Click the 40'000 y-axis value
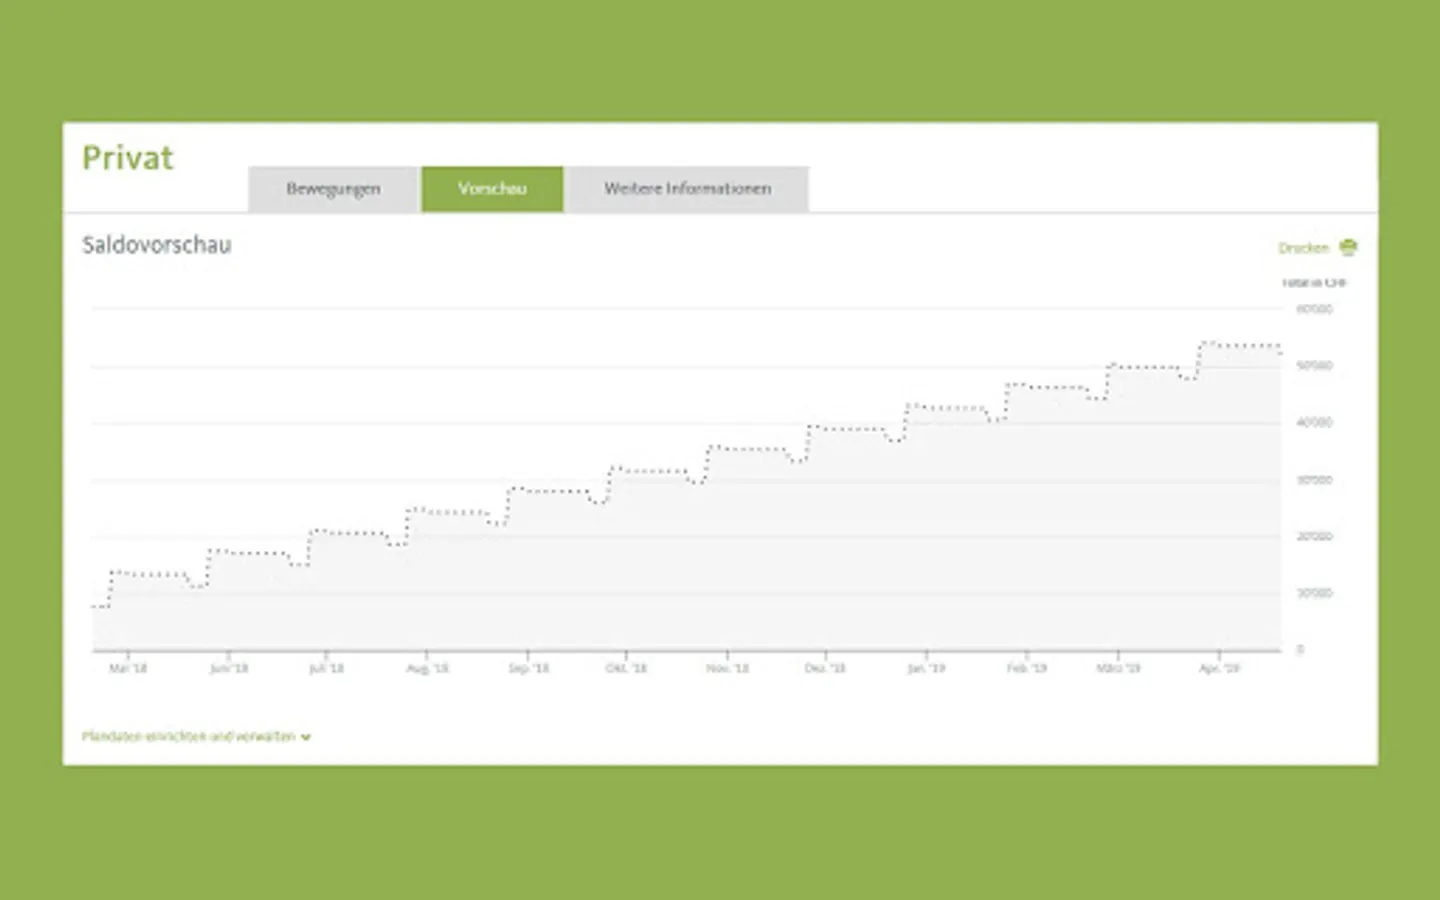Image resolution: width=1440 pixels, height=900 pixels. [1315, 423]
